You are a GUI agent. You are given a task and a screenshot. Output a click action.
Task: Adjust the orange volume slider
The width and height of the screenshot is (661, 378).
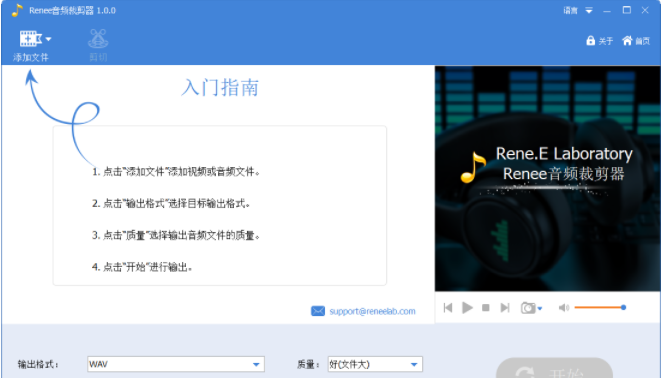[600, 307]
